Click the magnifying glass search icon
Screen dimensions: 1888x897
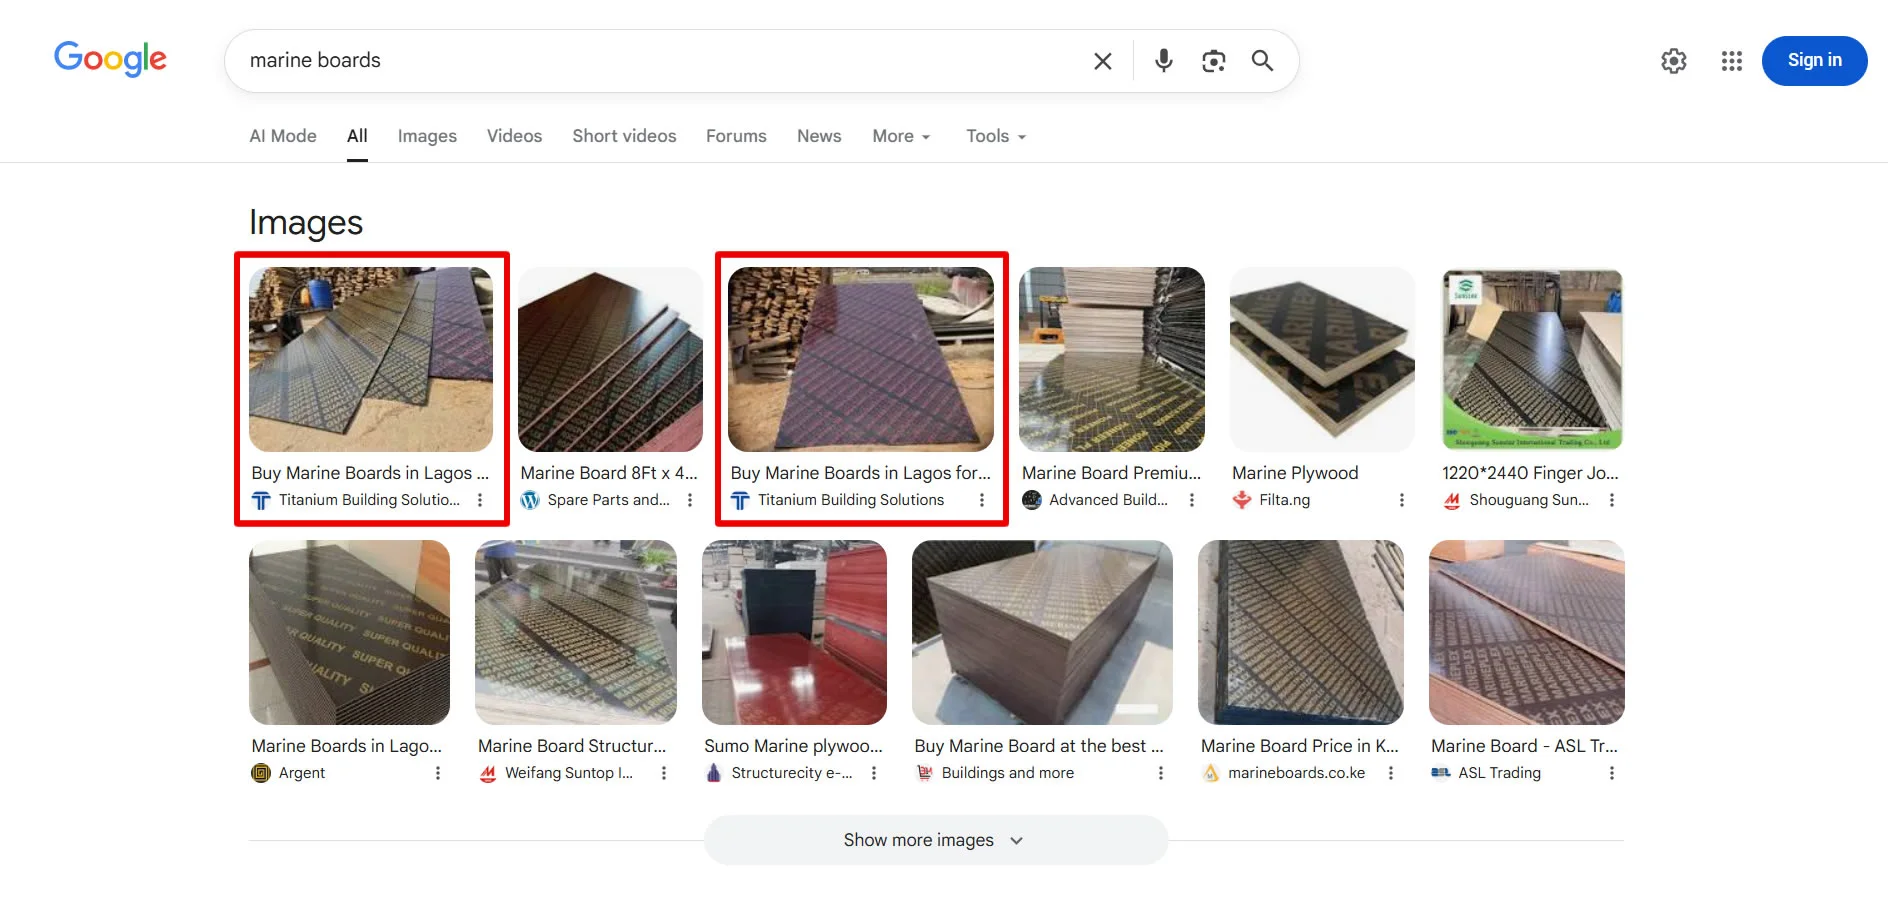pyautogui.click(x=1262, y=61)
